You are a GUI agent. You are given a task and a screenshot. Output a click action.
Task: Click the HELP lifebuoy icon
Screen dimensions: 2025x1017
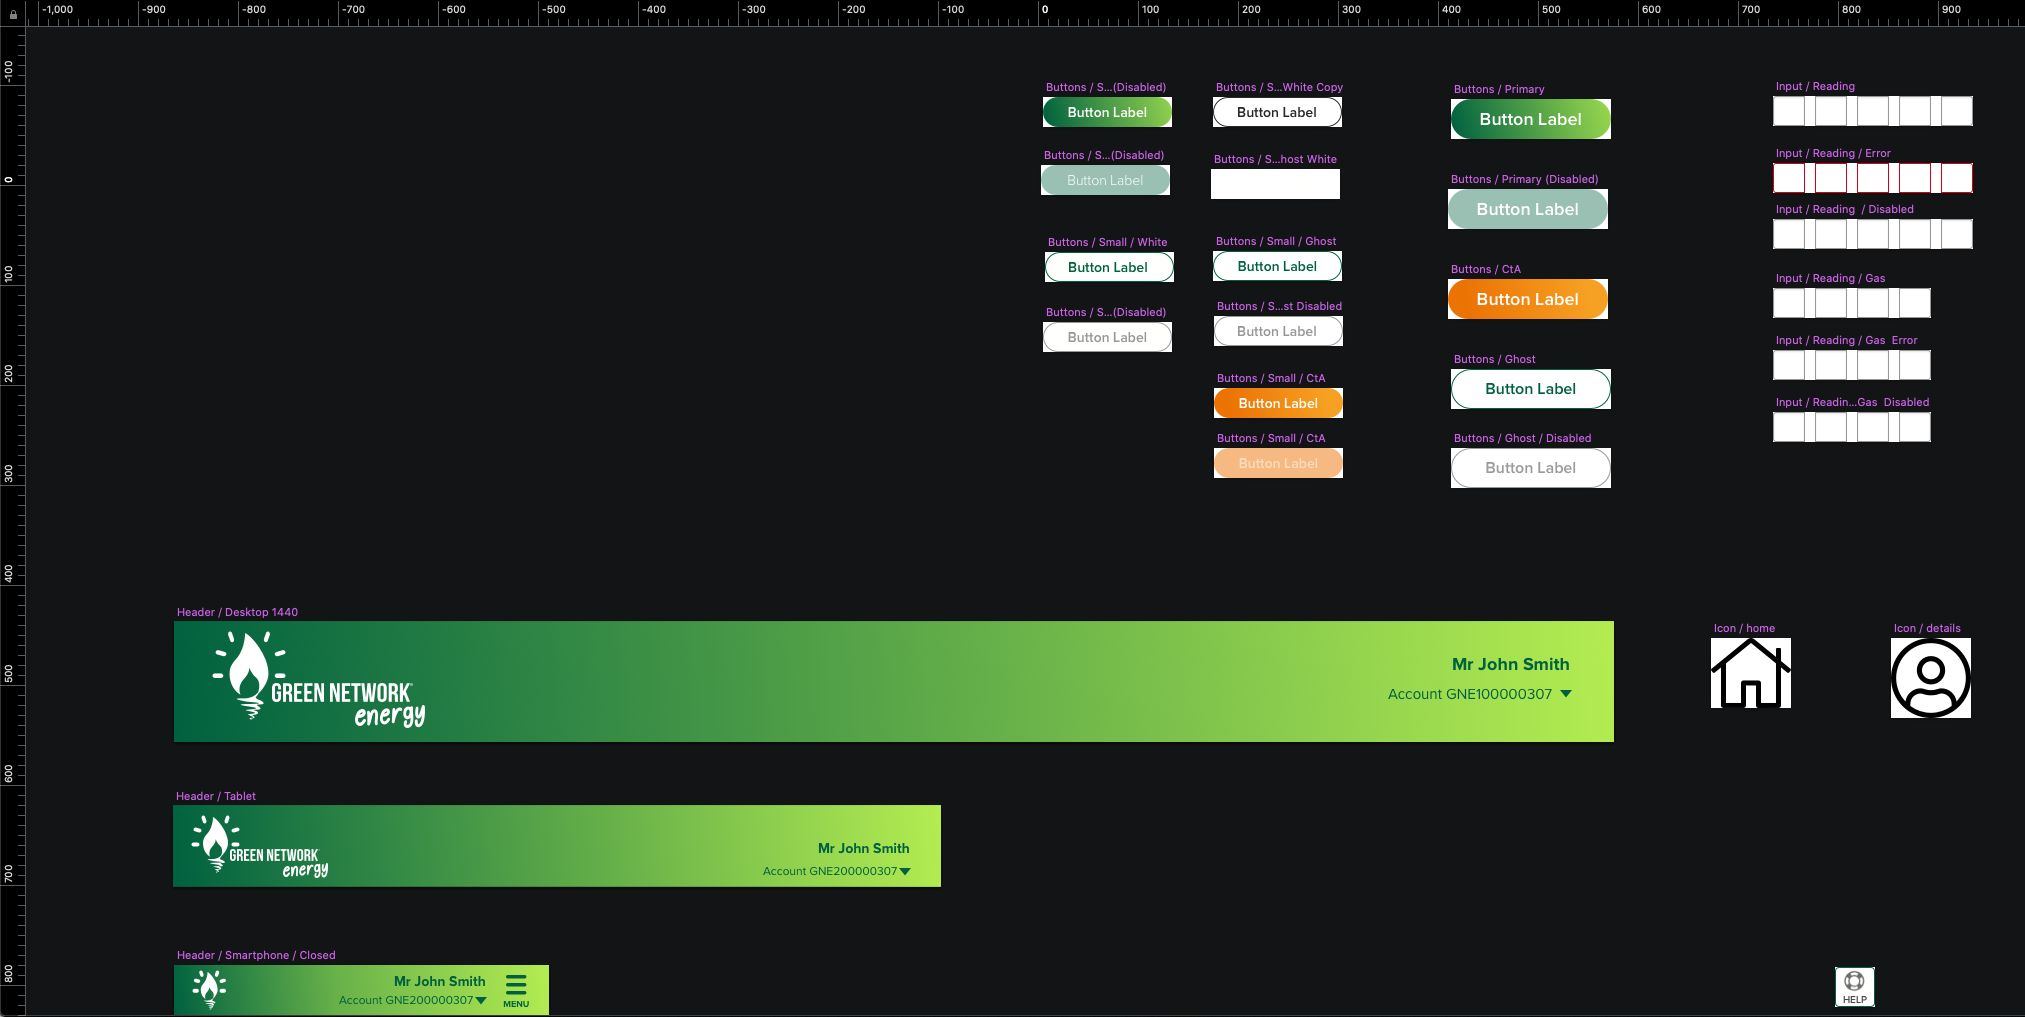point(1854,986)
